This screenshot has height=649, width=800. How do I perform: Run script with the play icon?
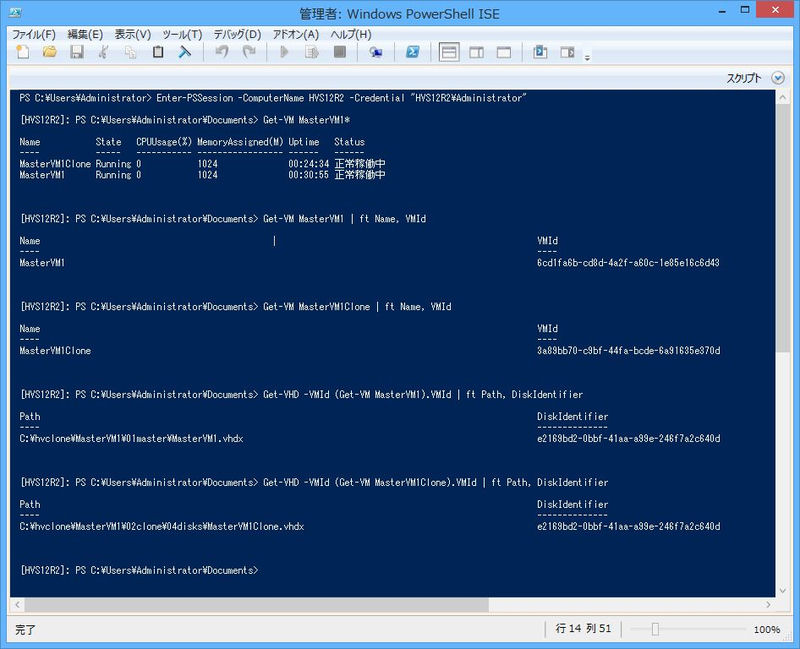point(285,52)
